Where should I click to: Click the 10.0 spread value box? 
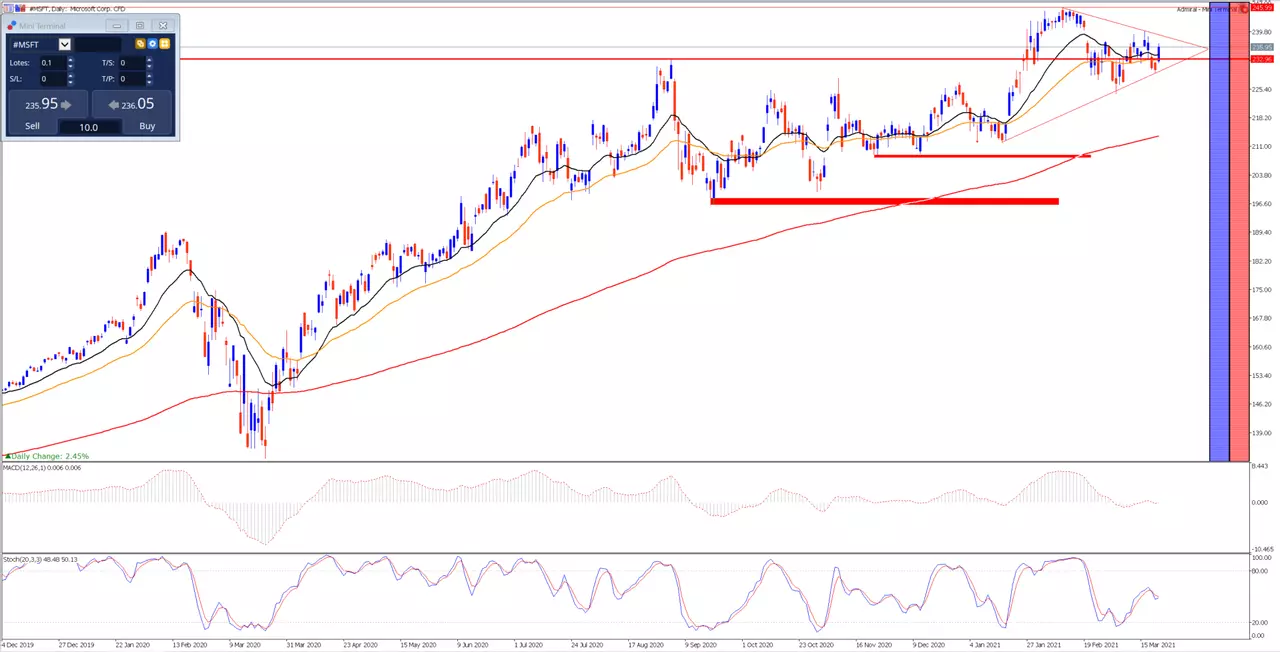tap(89, 127)
